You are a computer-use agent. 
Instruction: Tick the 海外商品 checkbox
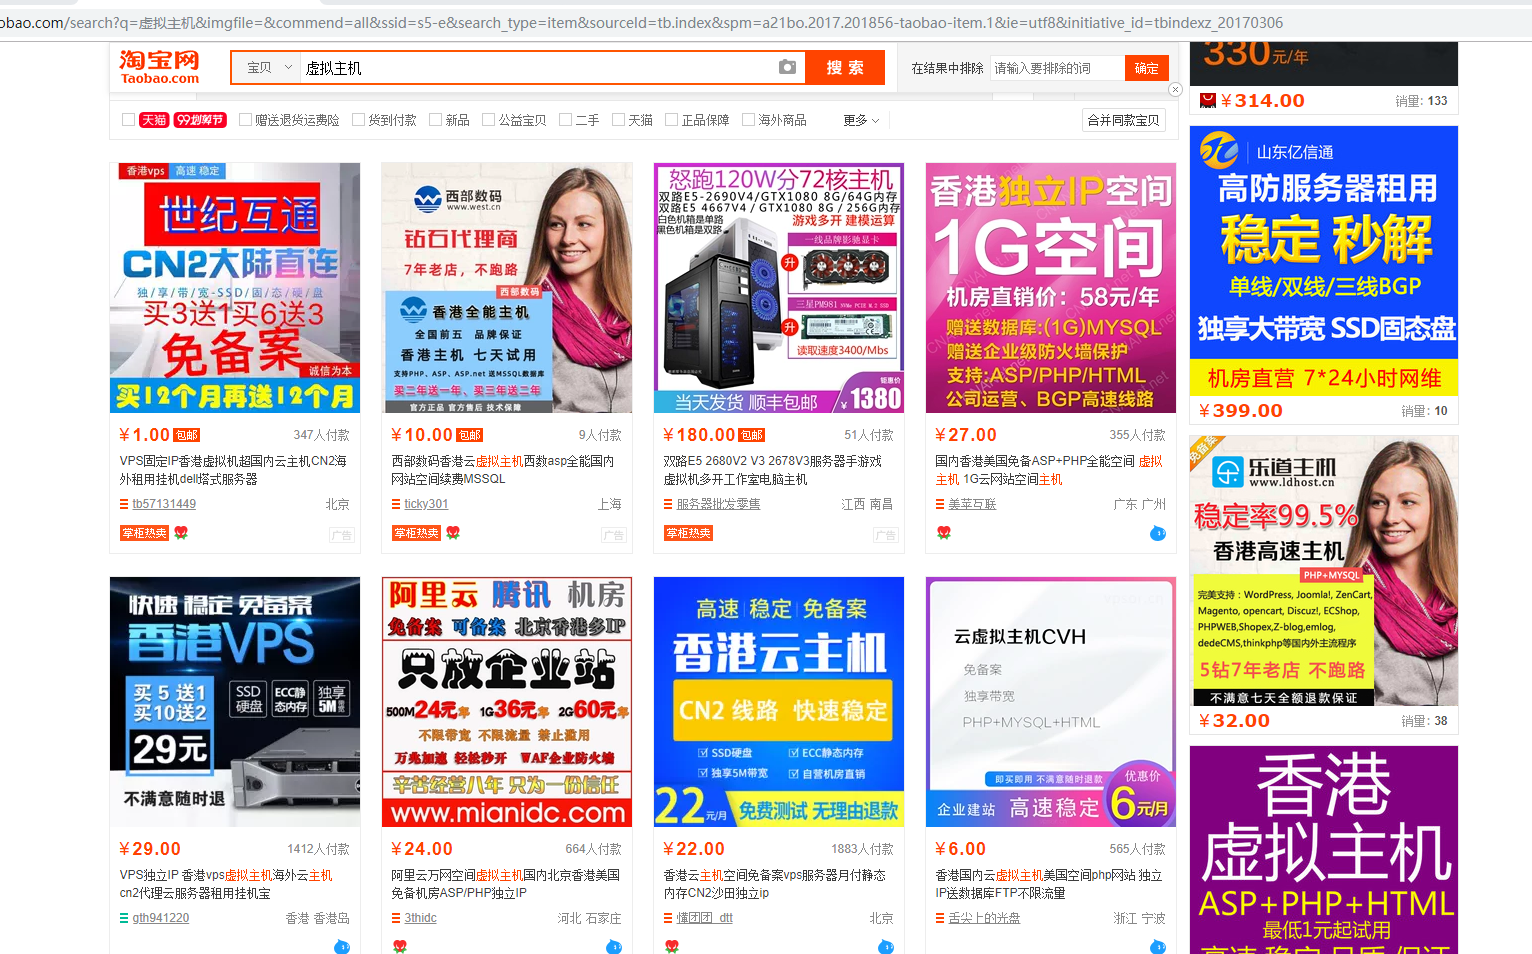(748, 120)
